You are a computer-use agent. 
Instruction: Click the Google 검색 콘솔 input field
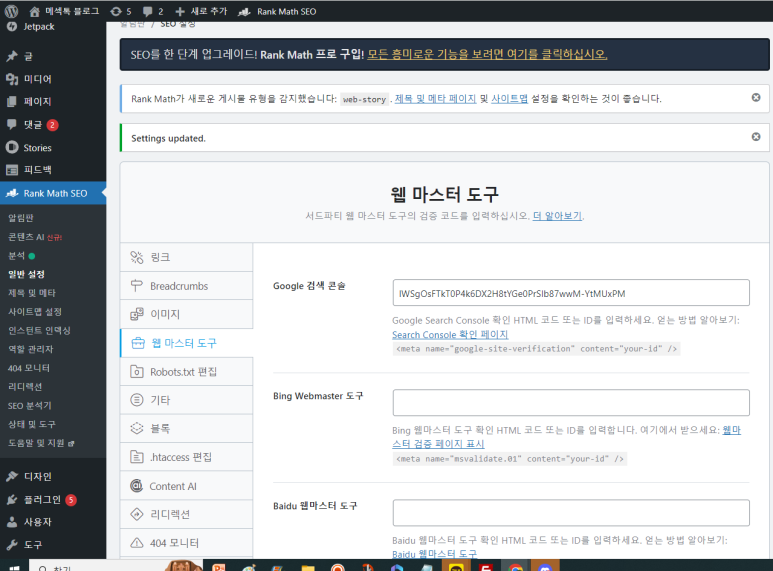click(x=571, y=293)
